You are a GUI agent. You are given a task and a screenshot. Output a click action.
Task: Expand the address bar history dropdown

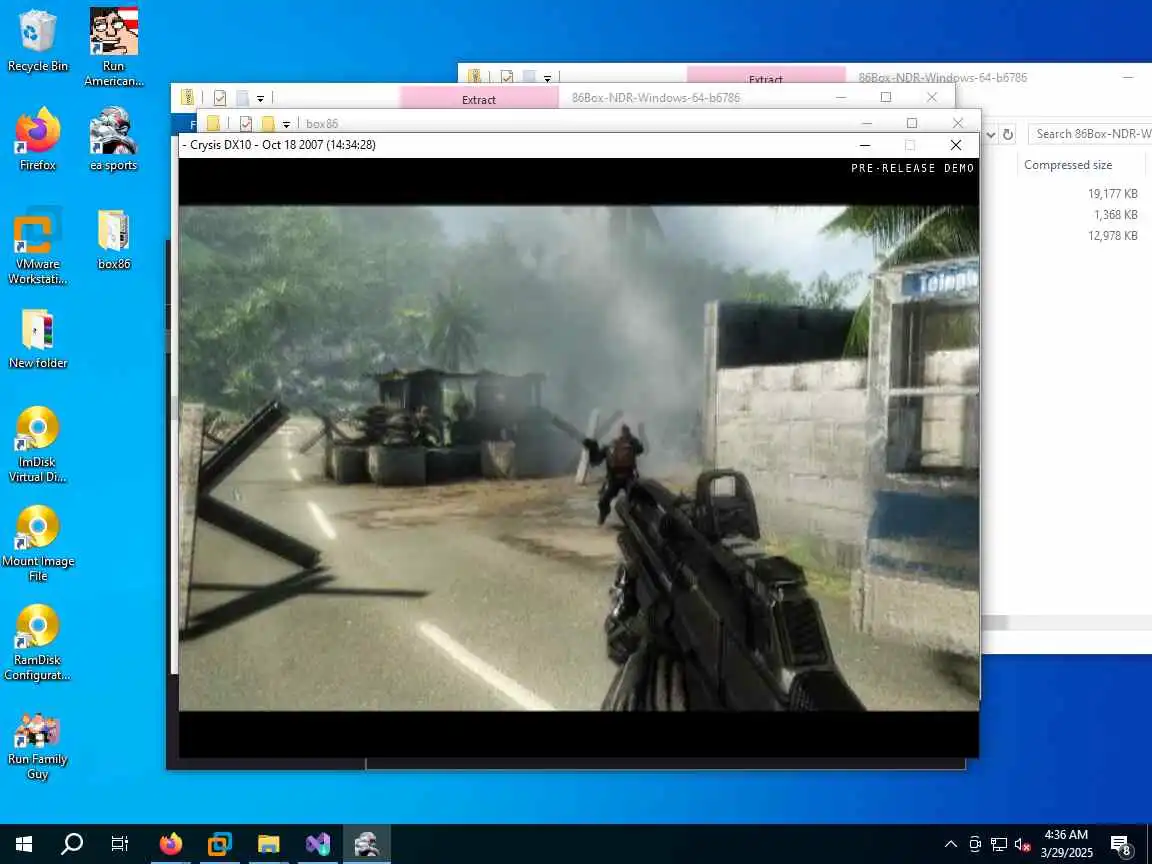click(990, 134)
